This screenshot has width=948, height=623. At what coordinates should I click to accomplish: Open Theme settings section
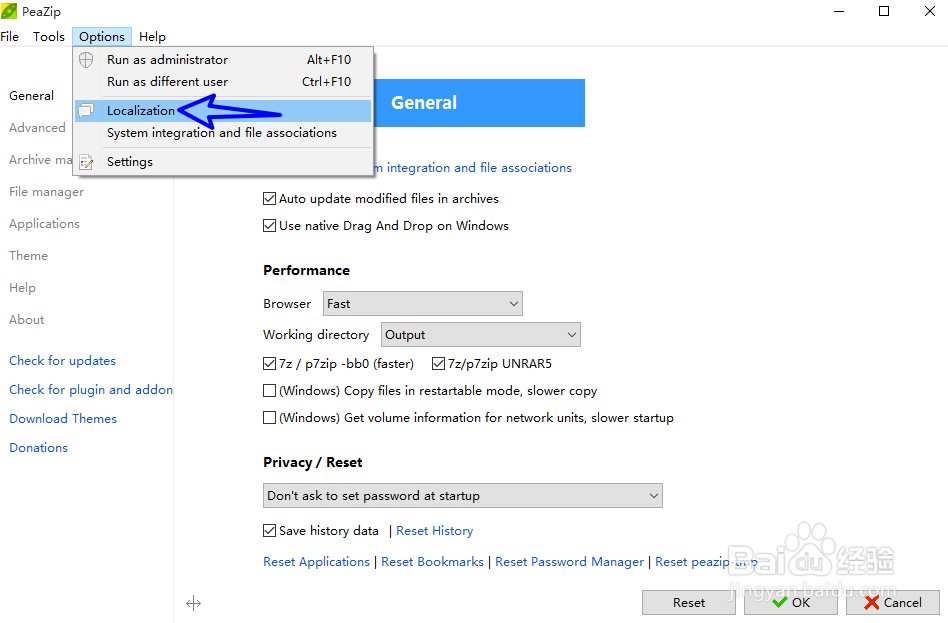pyautogui.click(x=28, y=256)
